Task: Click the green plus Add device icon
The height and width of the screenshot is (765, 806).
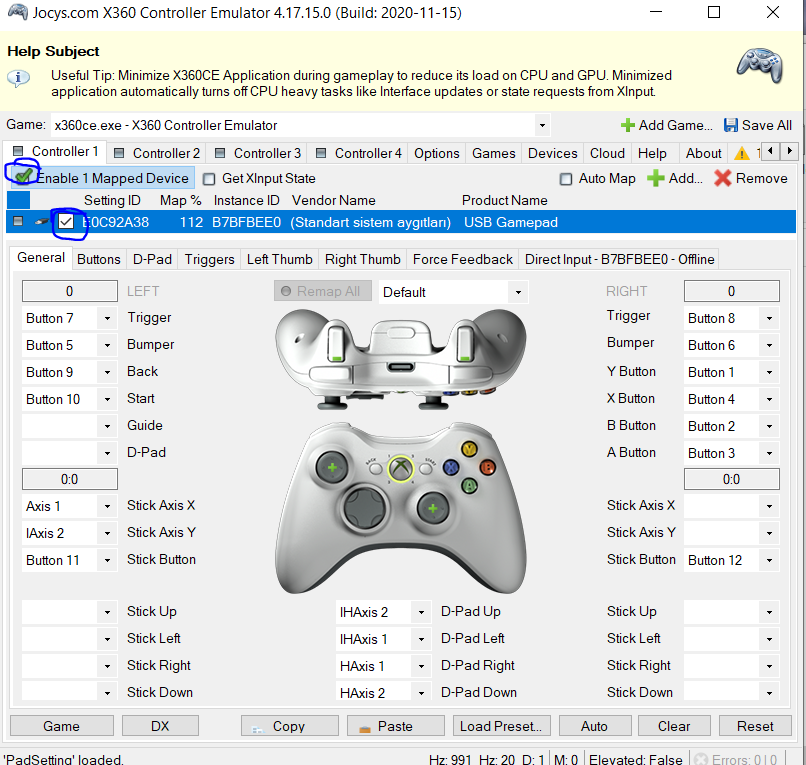Action: (x=655, y=178)
